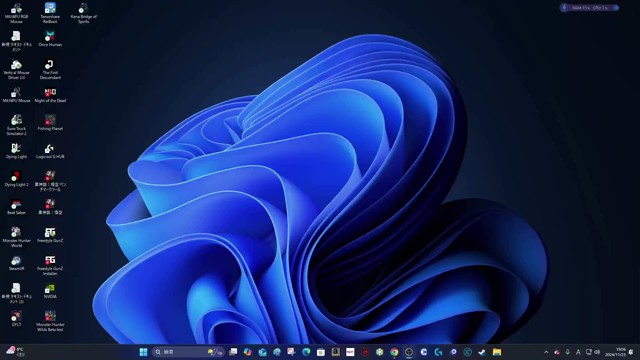Open Vertical Mouse Driver 2.0 shortcut

coord(16,69)
